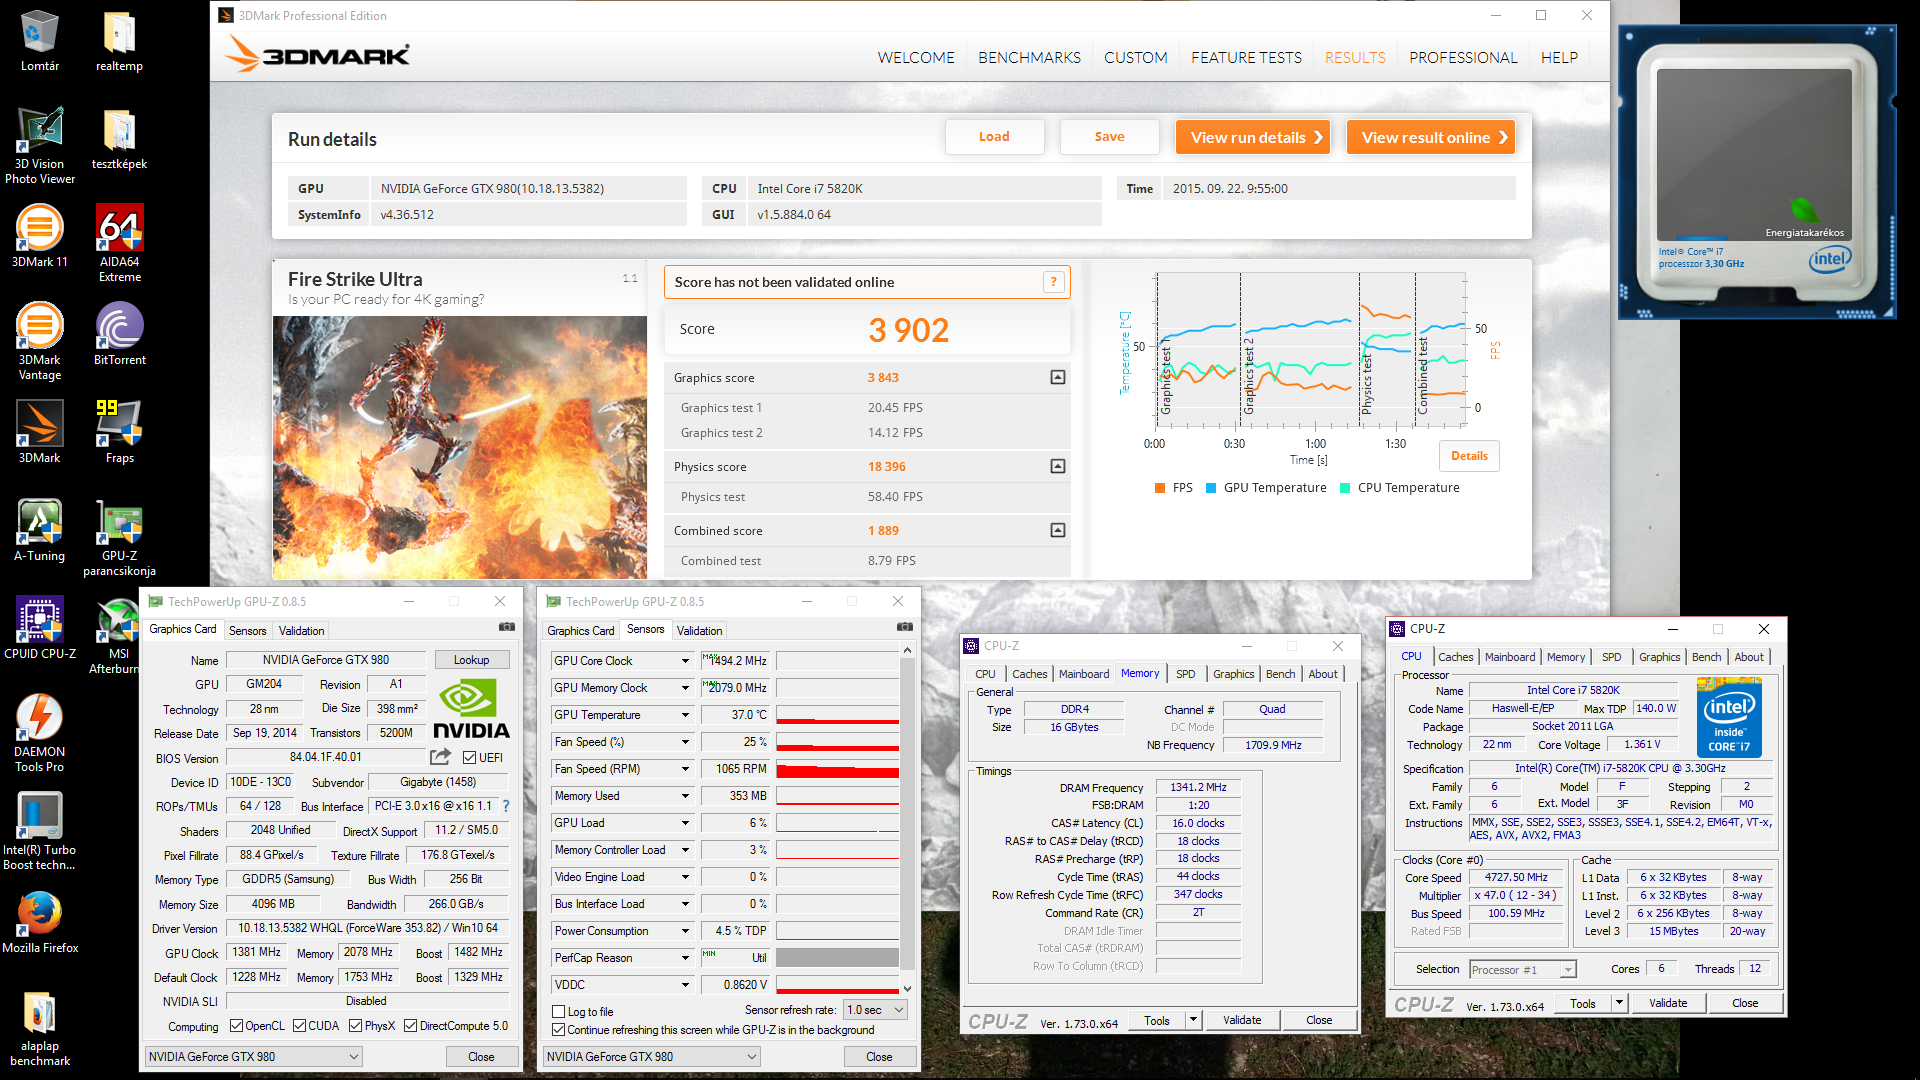Click screenshot camera icon in GPU-Z Graphics Card window
Image resolution: width=1920 pixels, height=1080 pixels.
pos(507,627)
